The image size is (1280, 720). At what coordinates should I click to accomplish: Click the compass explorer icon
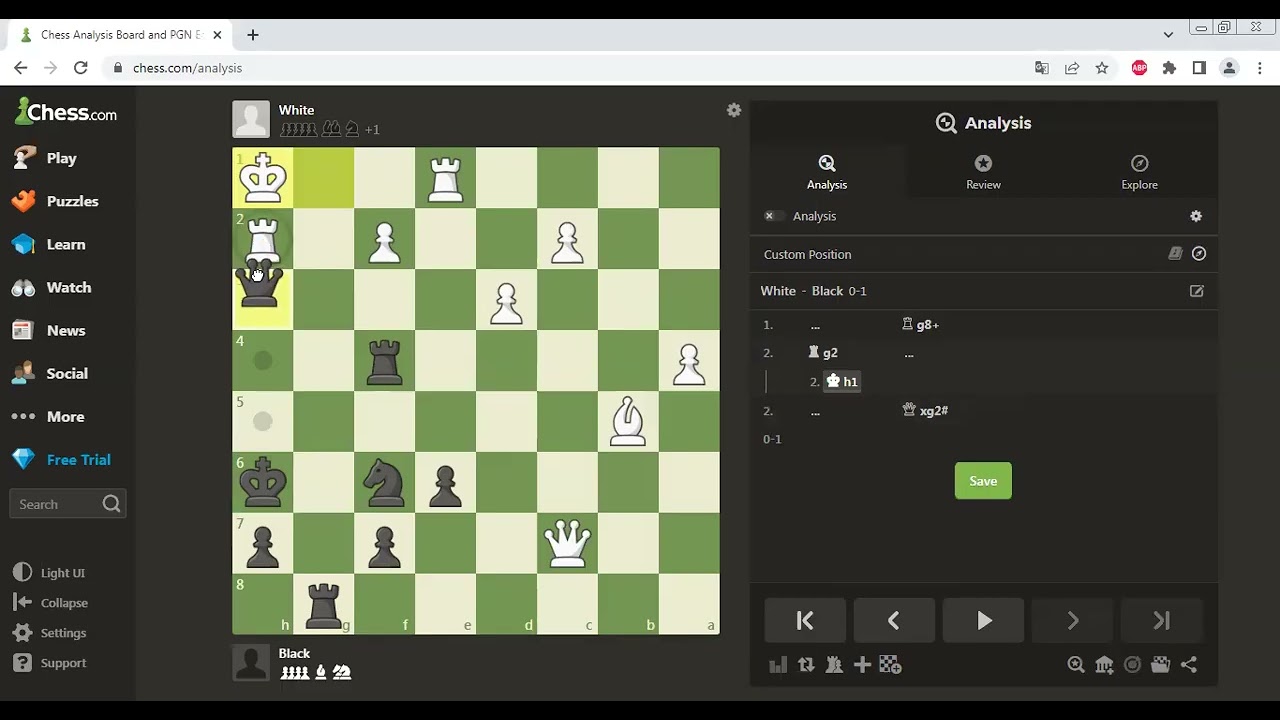pyautogui.click(x=1199, y=254)
